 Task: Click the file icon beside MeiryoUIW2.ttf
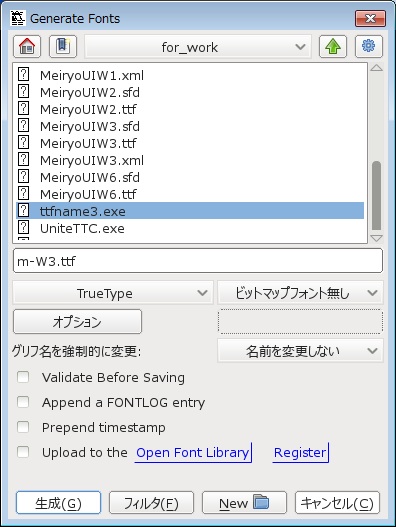23,108
